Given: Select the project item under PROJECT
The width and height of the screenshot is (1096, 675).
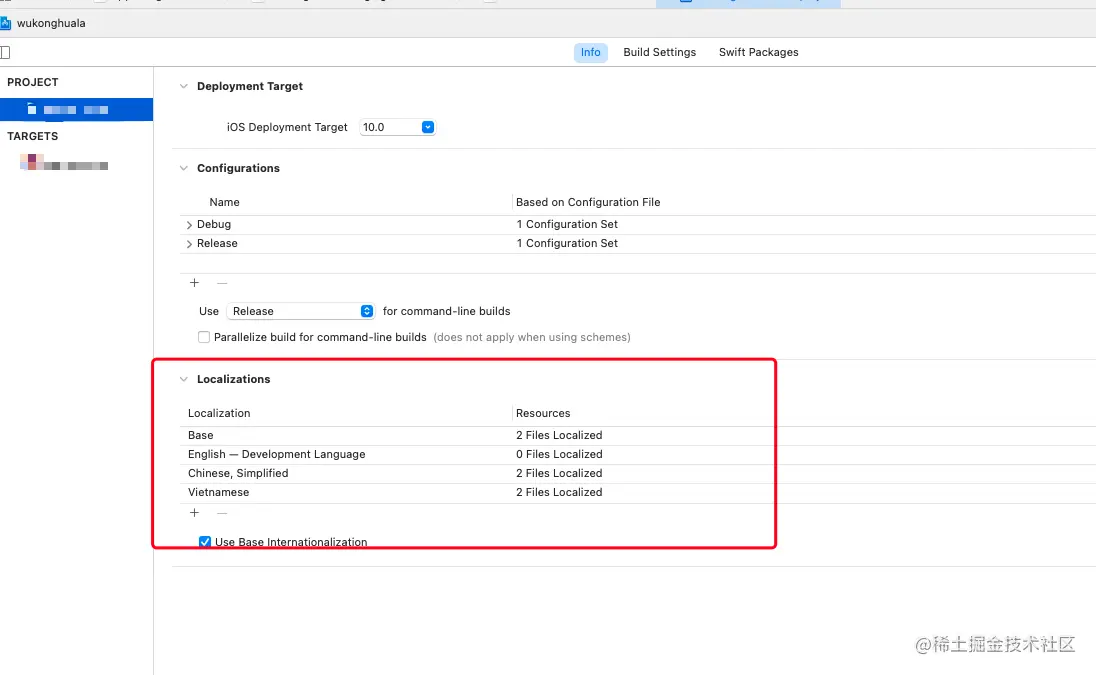Looking at the screenshot, I should coord(76,110).
